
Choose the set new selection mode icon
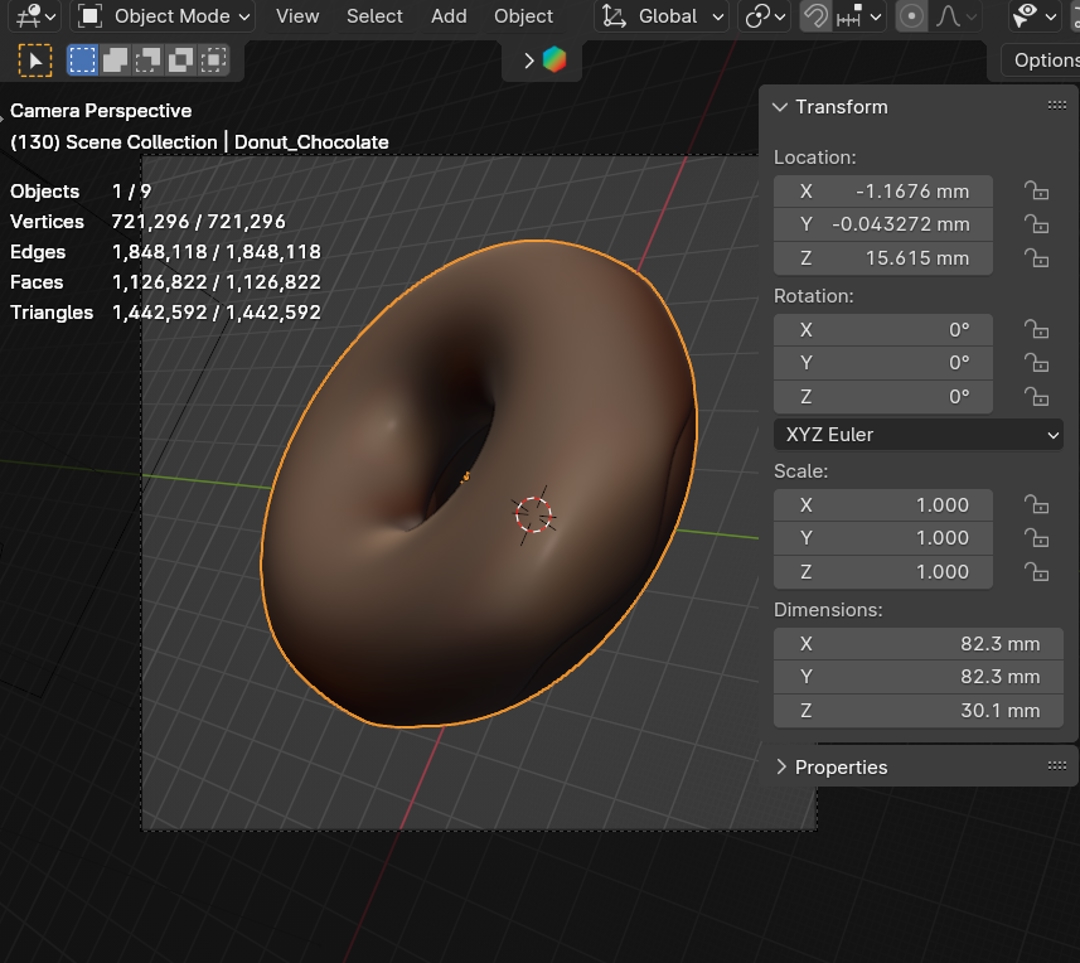82,61
